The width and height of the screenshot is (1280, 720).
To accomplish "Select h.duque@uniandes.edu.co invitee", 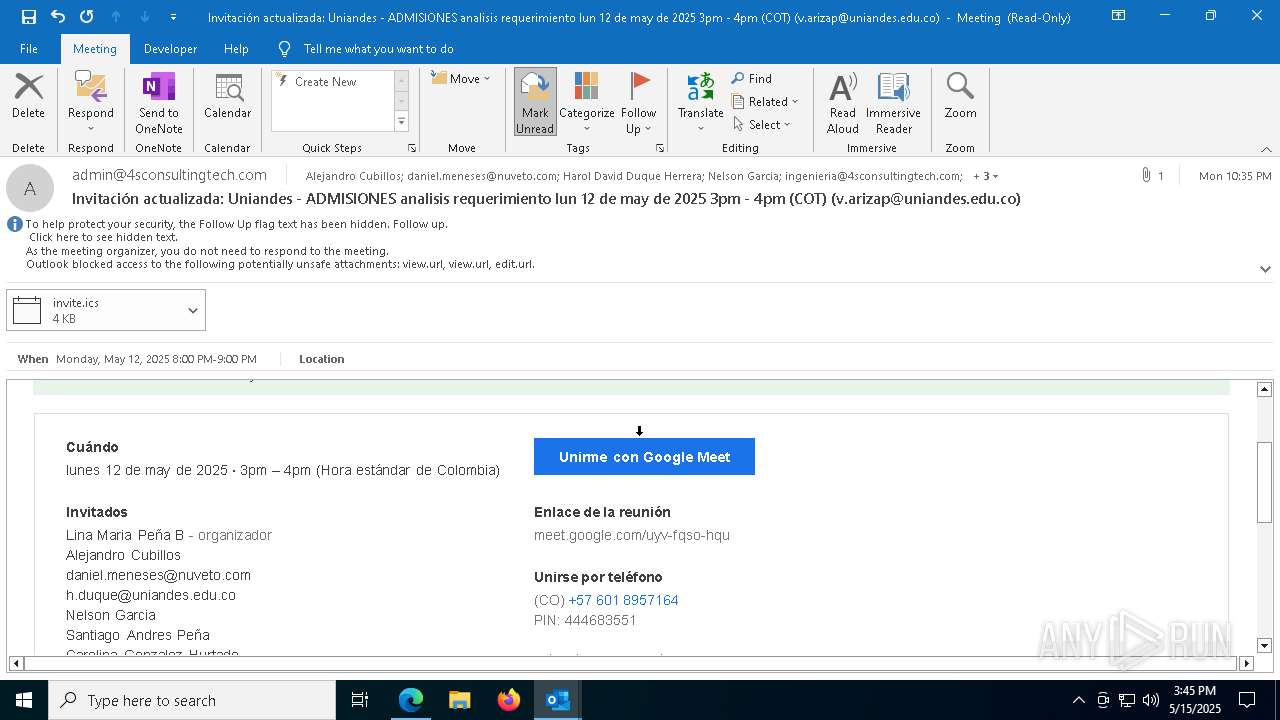I will (151, 595).
